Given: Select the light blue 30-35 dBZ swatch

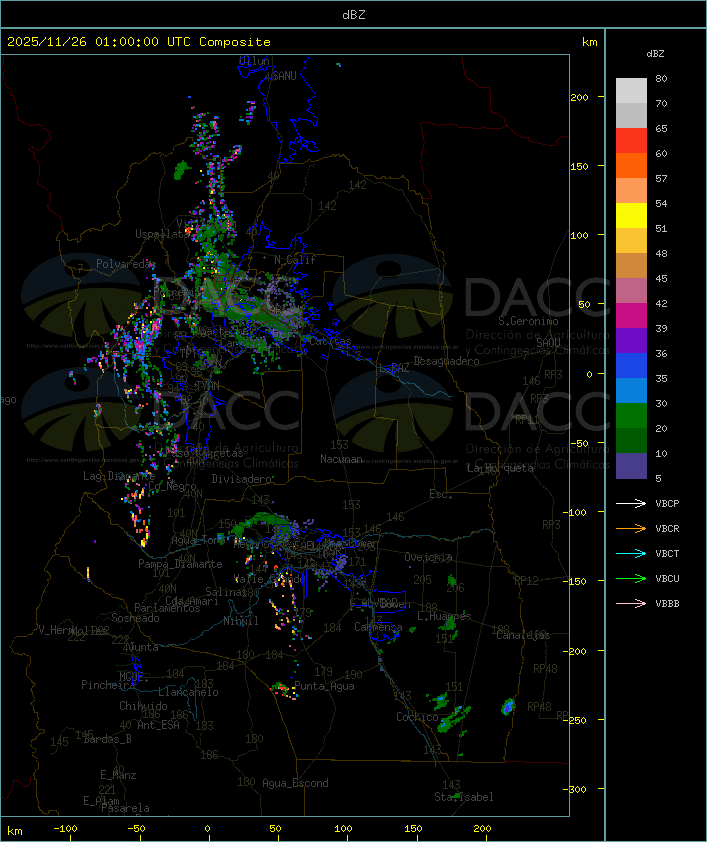Looking at the screenshot, I should [631, 391].
